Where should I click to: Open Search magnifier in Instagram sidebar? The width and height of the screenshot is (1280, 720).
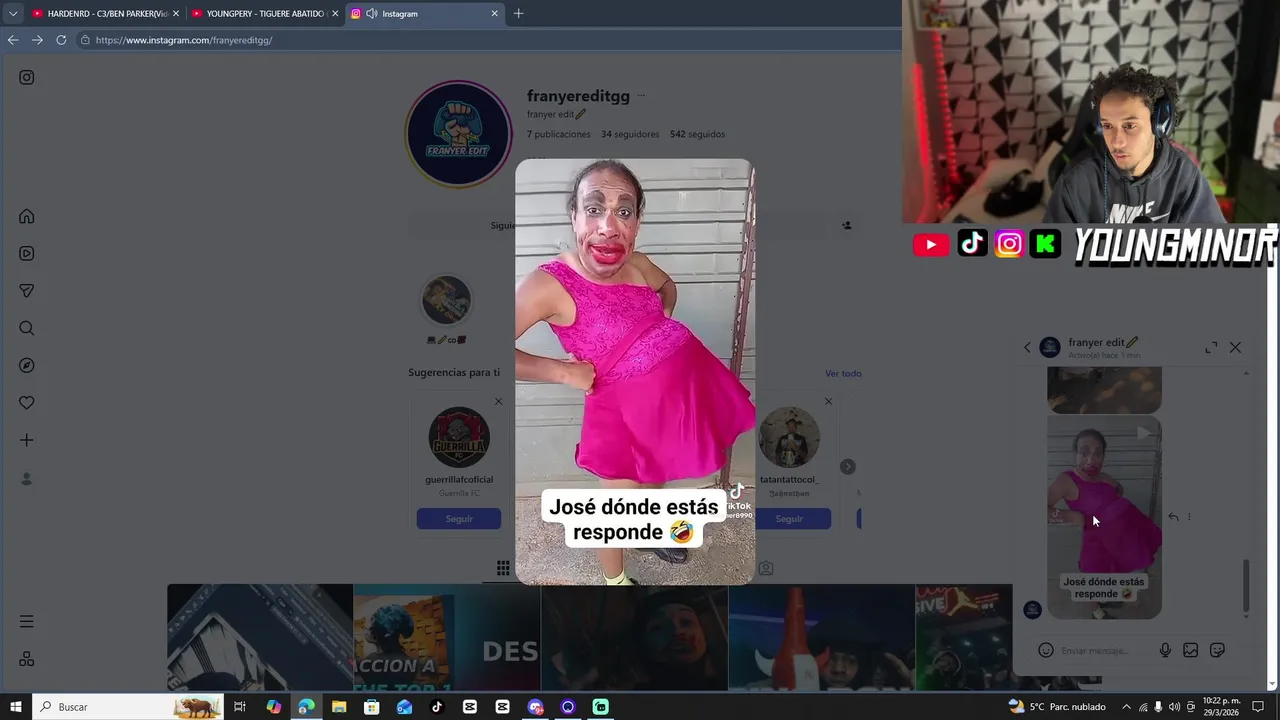pos(27,328)
